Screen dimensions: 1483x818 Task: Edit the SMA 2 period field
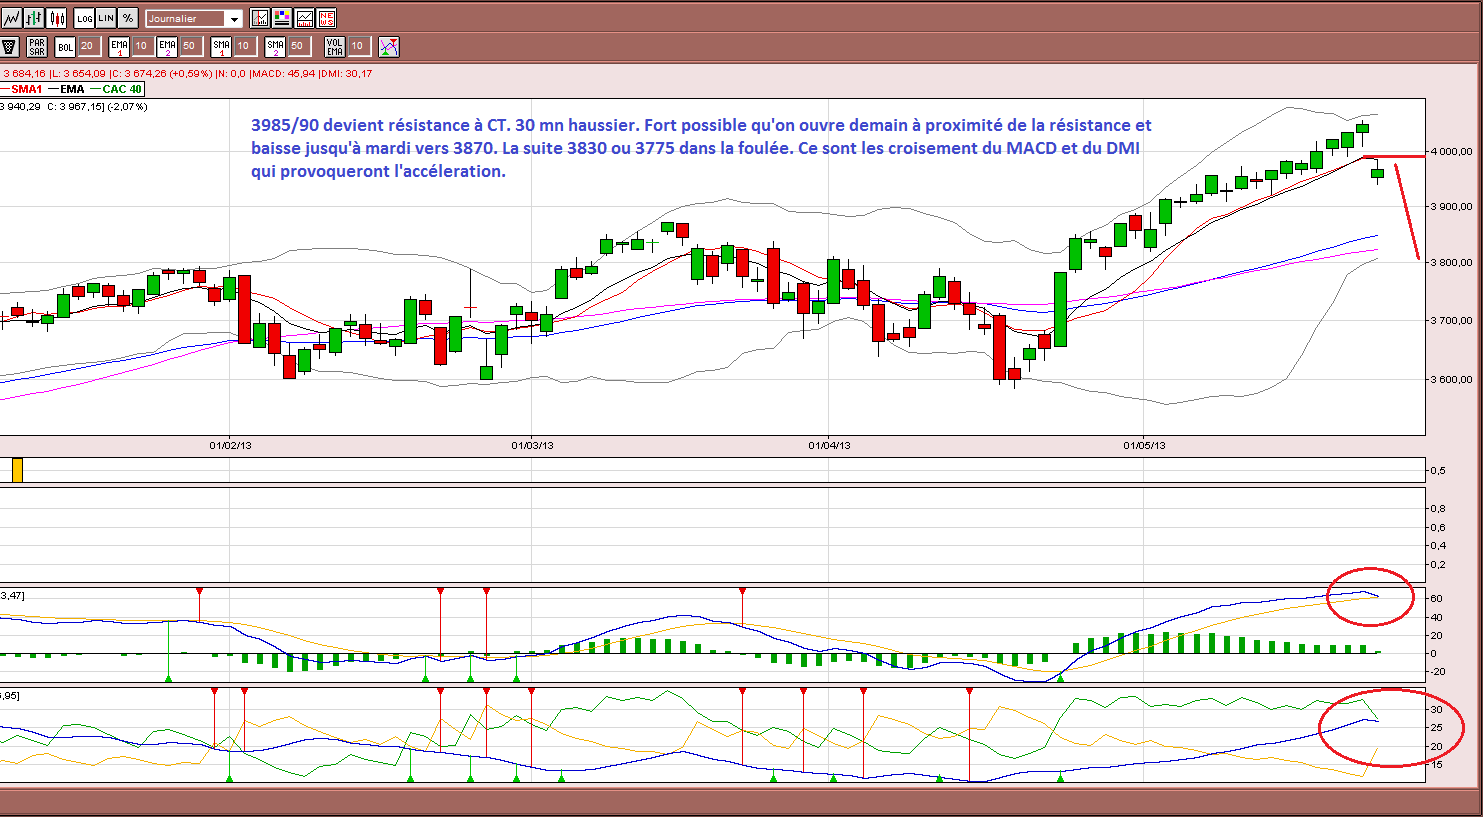pos(299,46)
